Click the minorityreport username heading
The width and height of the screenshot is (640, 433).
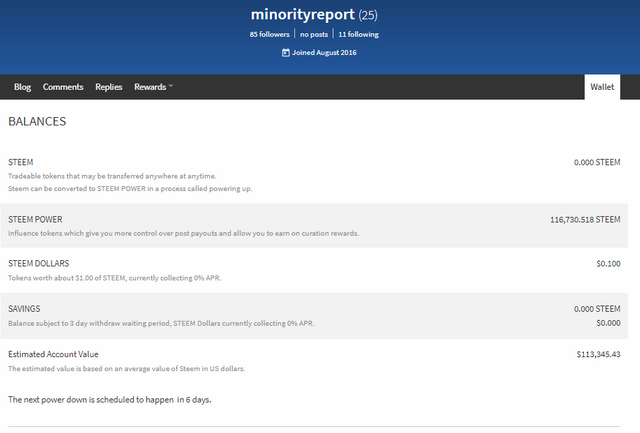coord(303,14)
